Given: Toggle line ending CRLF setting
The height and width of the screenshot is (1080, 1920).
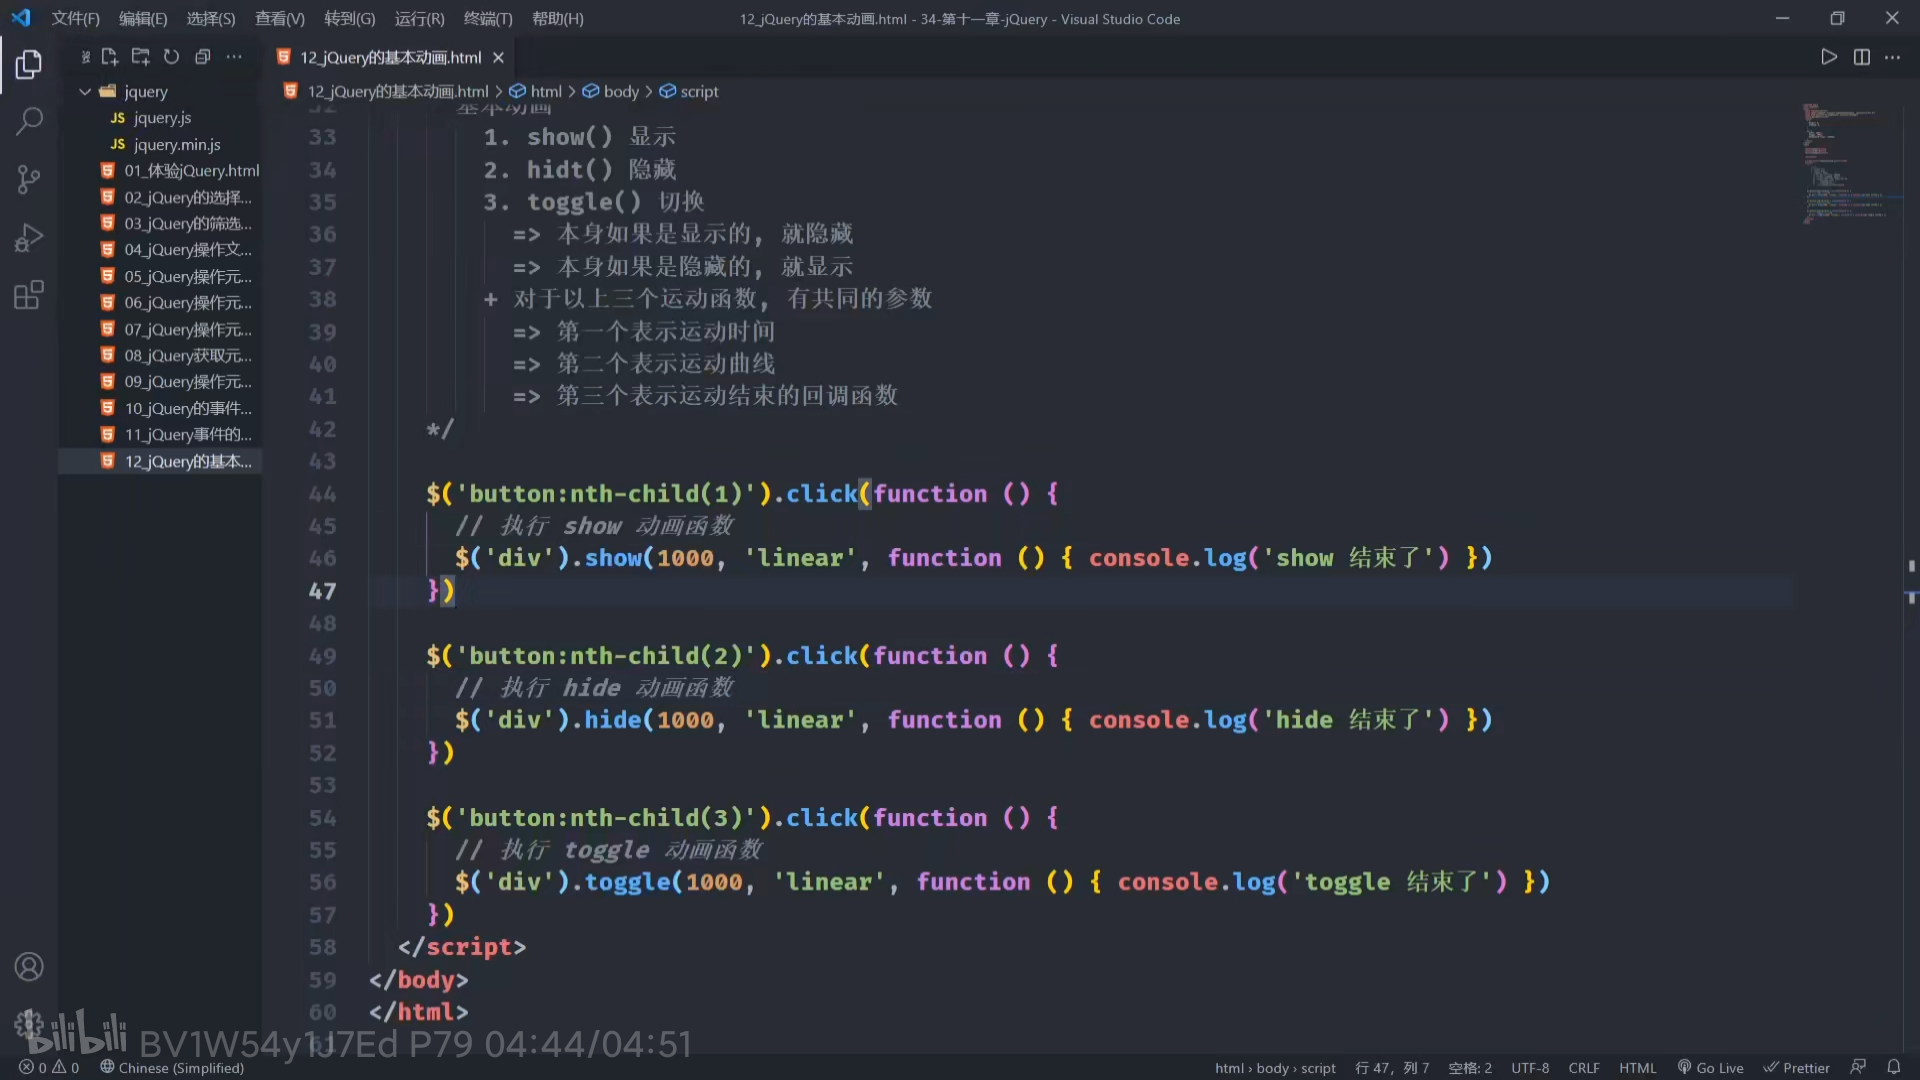Looking at the screenshot, I should pyautogui.click(x=1583, y=1067).
